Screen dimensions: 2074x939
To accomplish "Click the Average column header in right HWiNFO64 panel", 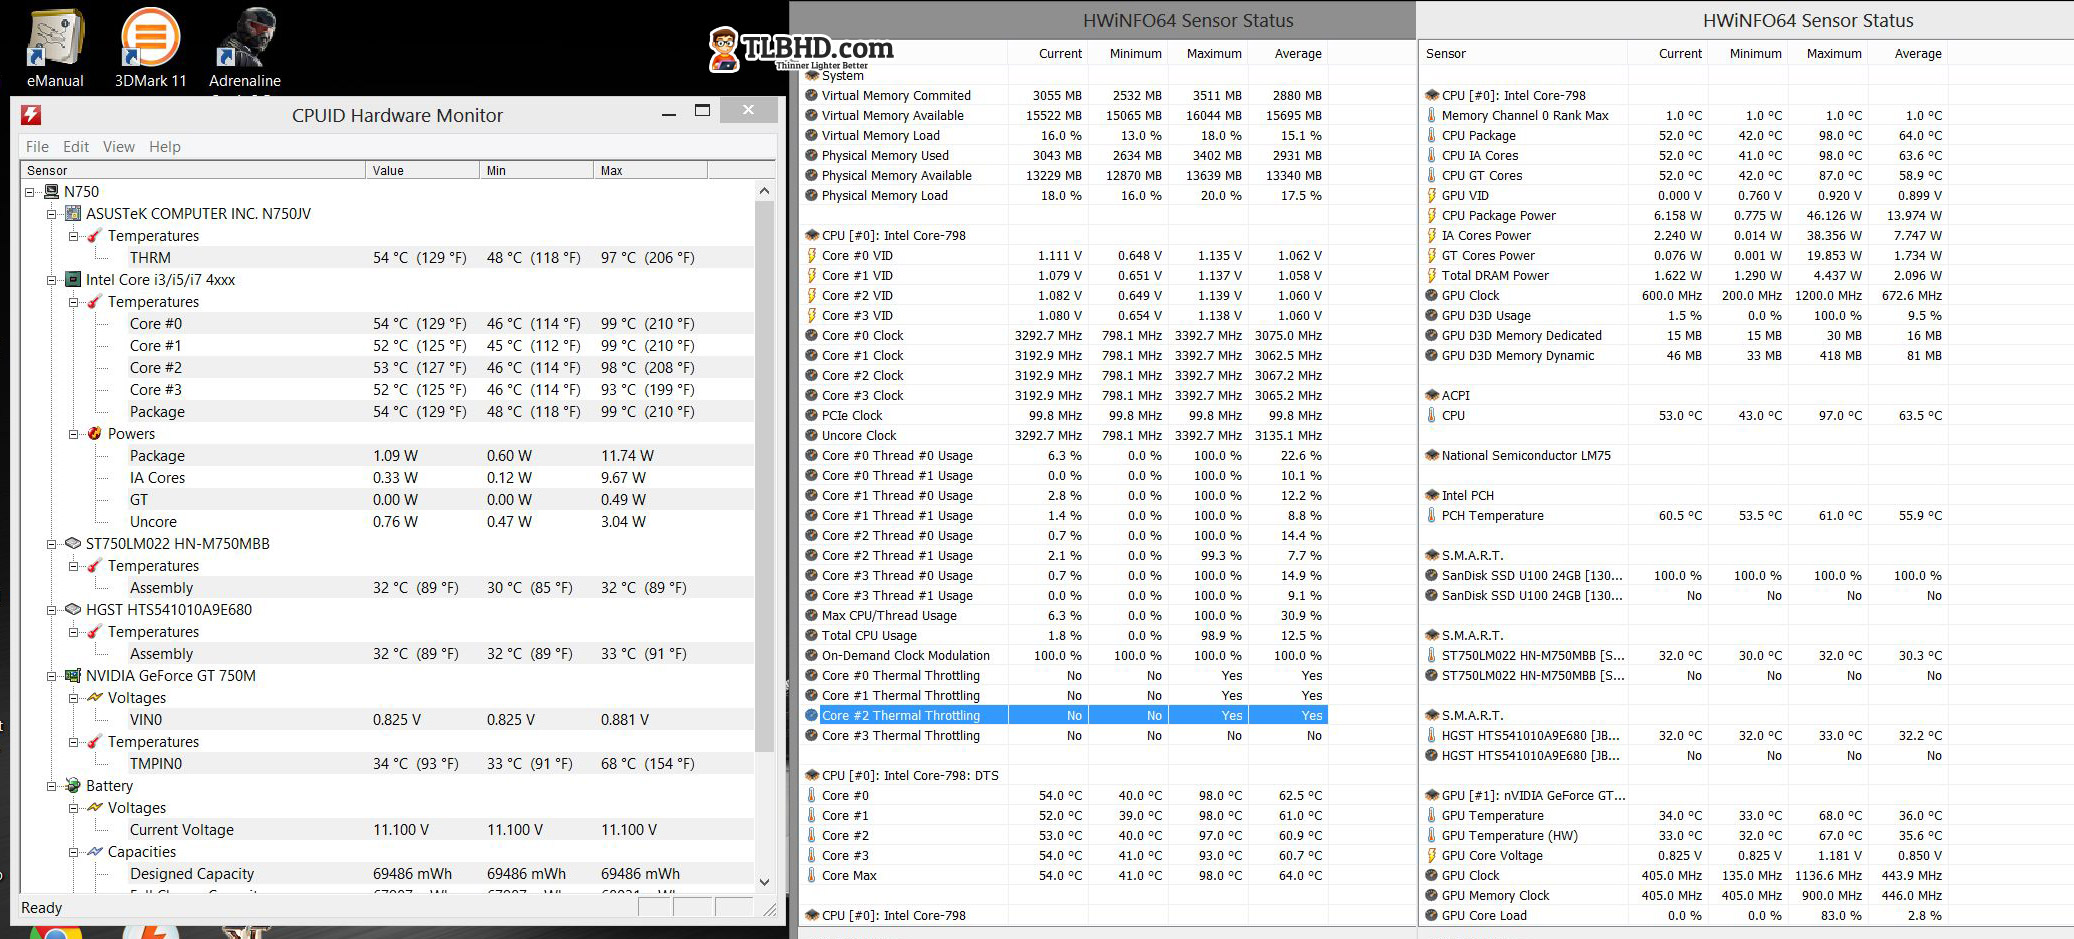I will pyautogui.click(x=1907, y=54).
